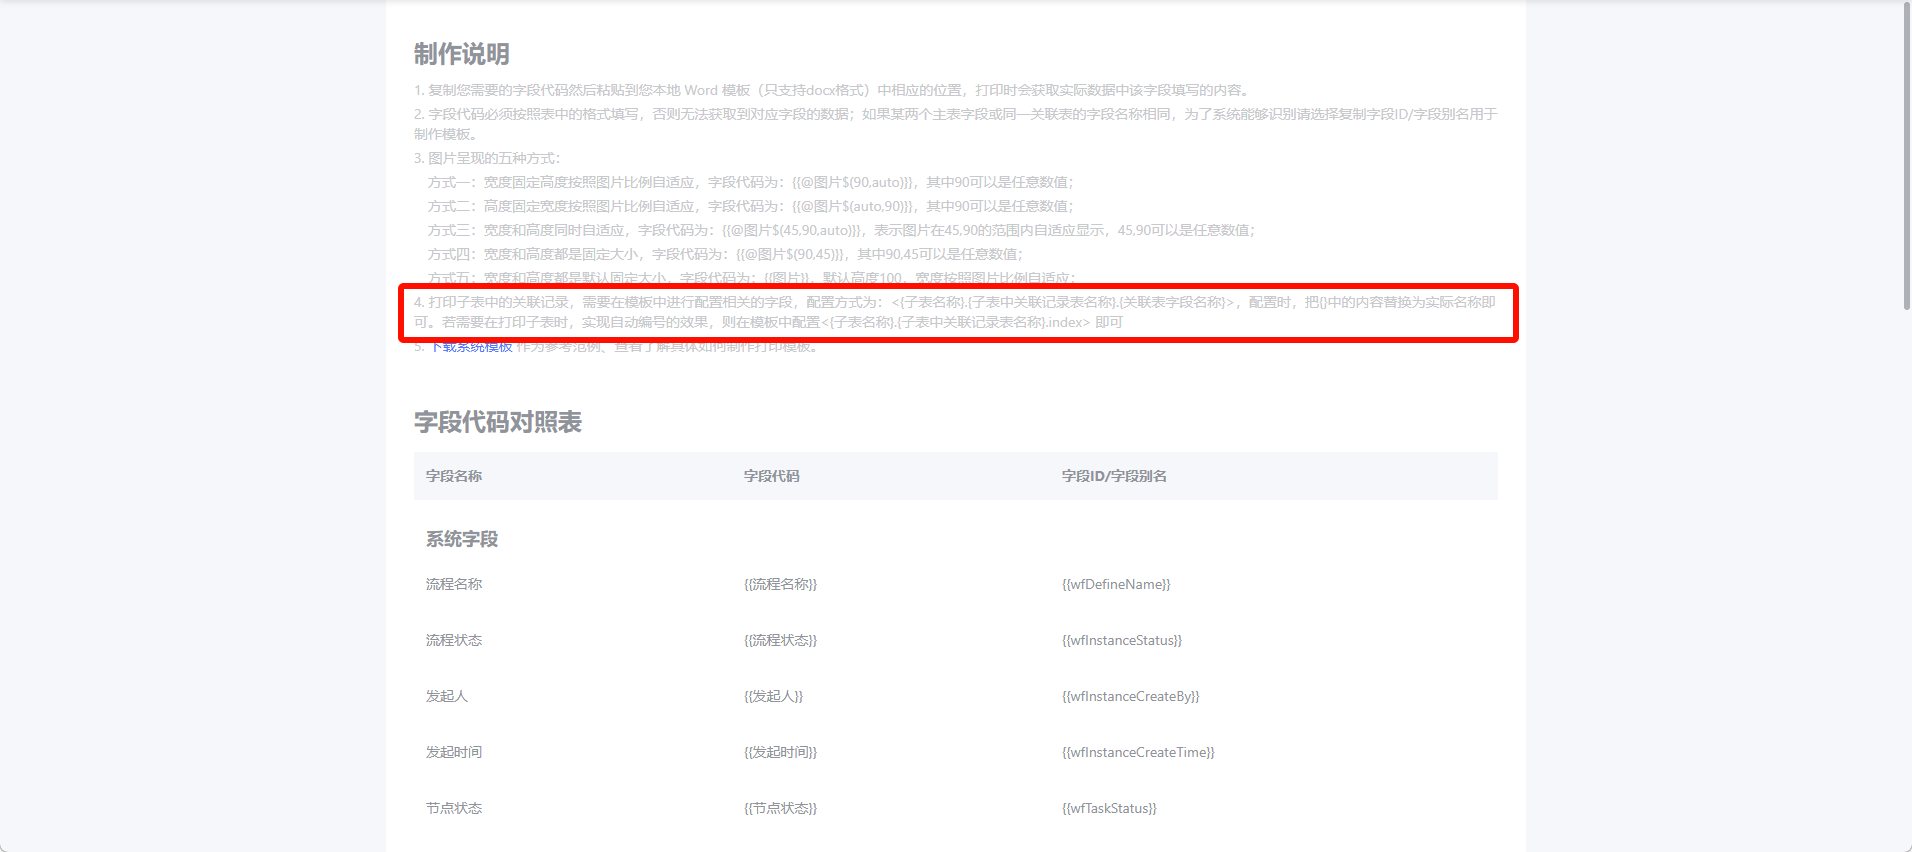This screenshot has height=852, width=1912.
Task: Select the {{wfInstanceCreateTime}} field ID
Action: [x=1138, y=752]
